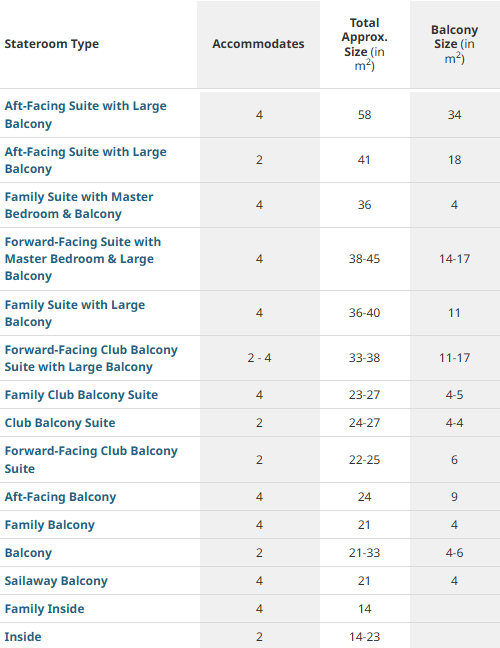Click the Accommodates column header

[x=258, y=44]
